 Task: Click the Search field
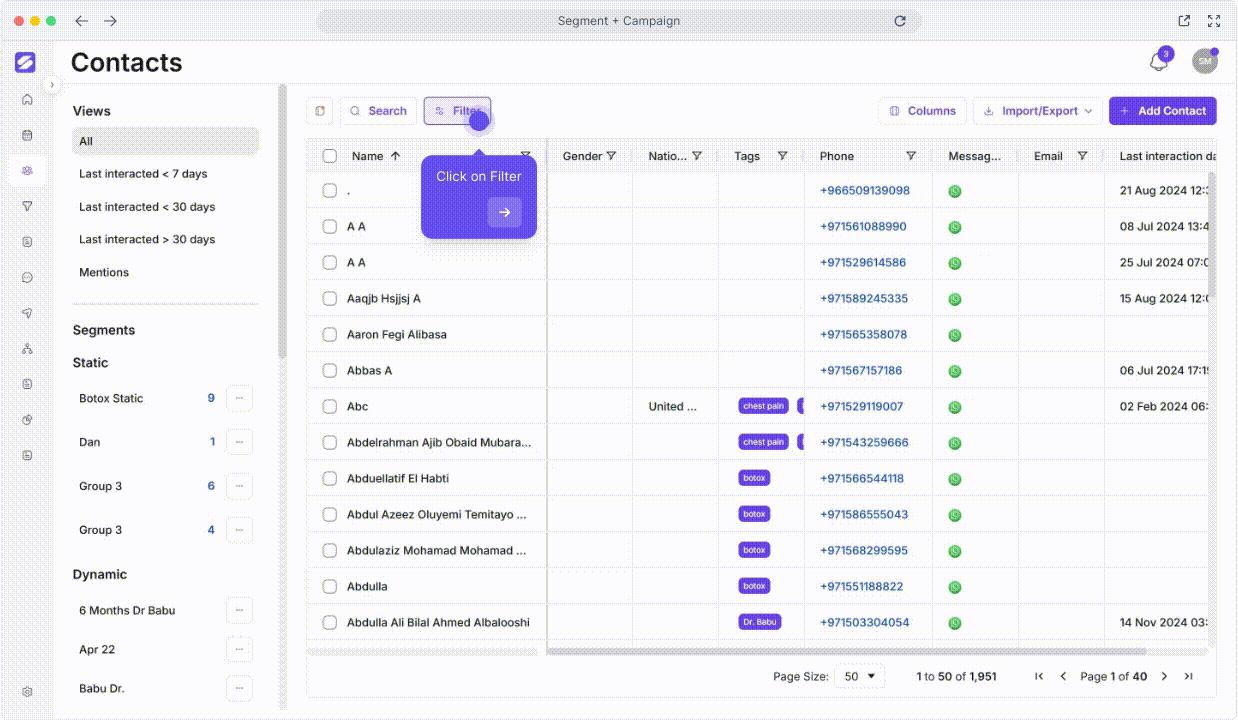pyautogui.click(x=378, y=111)
